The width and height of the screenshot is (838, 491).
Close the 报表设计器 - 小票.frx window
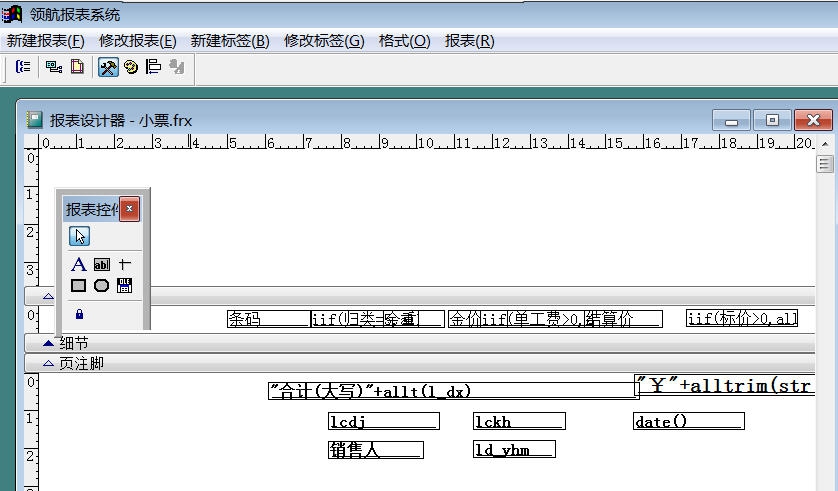click(813, 120)
